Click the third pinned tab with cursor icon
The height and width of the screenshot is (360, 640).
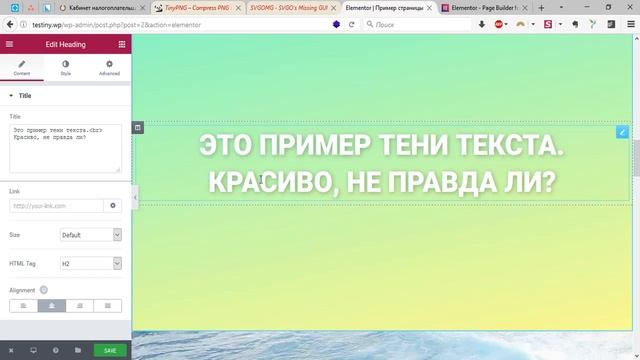pyautogui.click(x=47, y=8)
